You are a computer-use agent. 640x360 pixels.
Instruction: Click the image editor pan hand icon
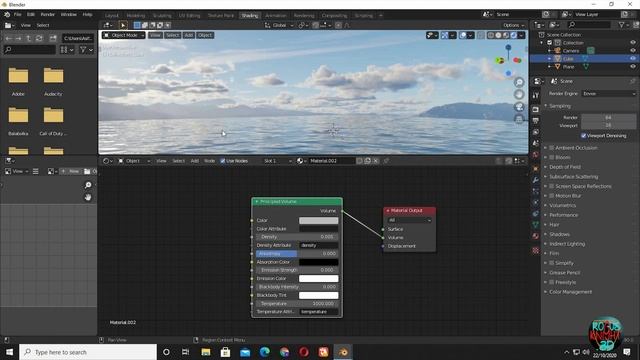pyautogui.click(x=88, y=198)
